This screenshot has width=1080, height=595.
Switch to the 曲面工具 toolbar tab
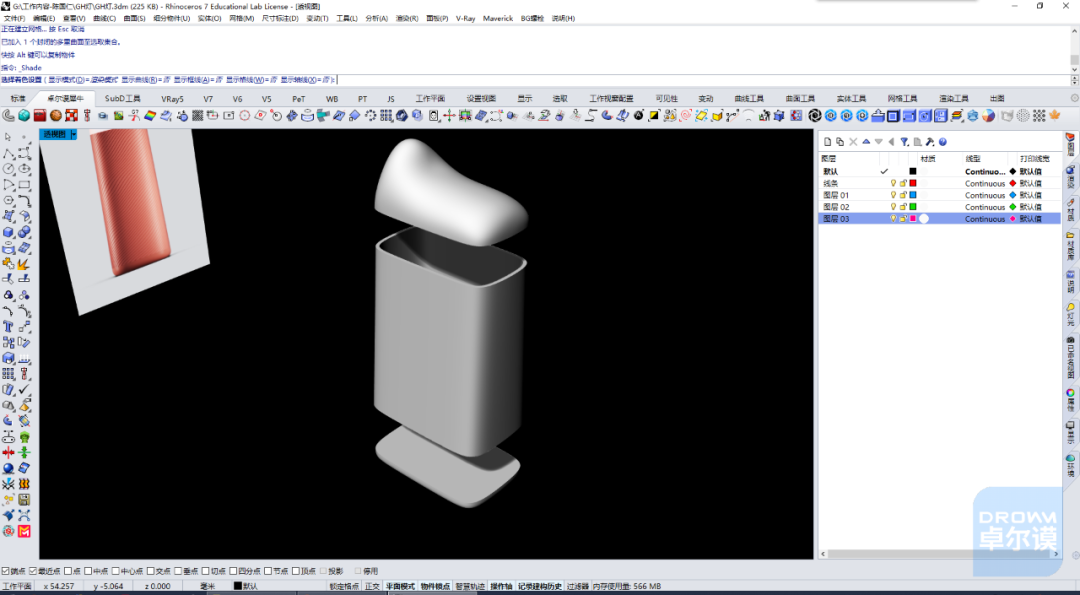pos(800,98)
